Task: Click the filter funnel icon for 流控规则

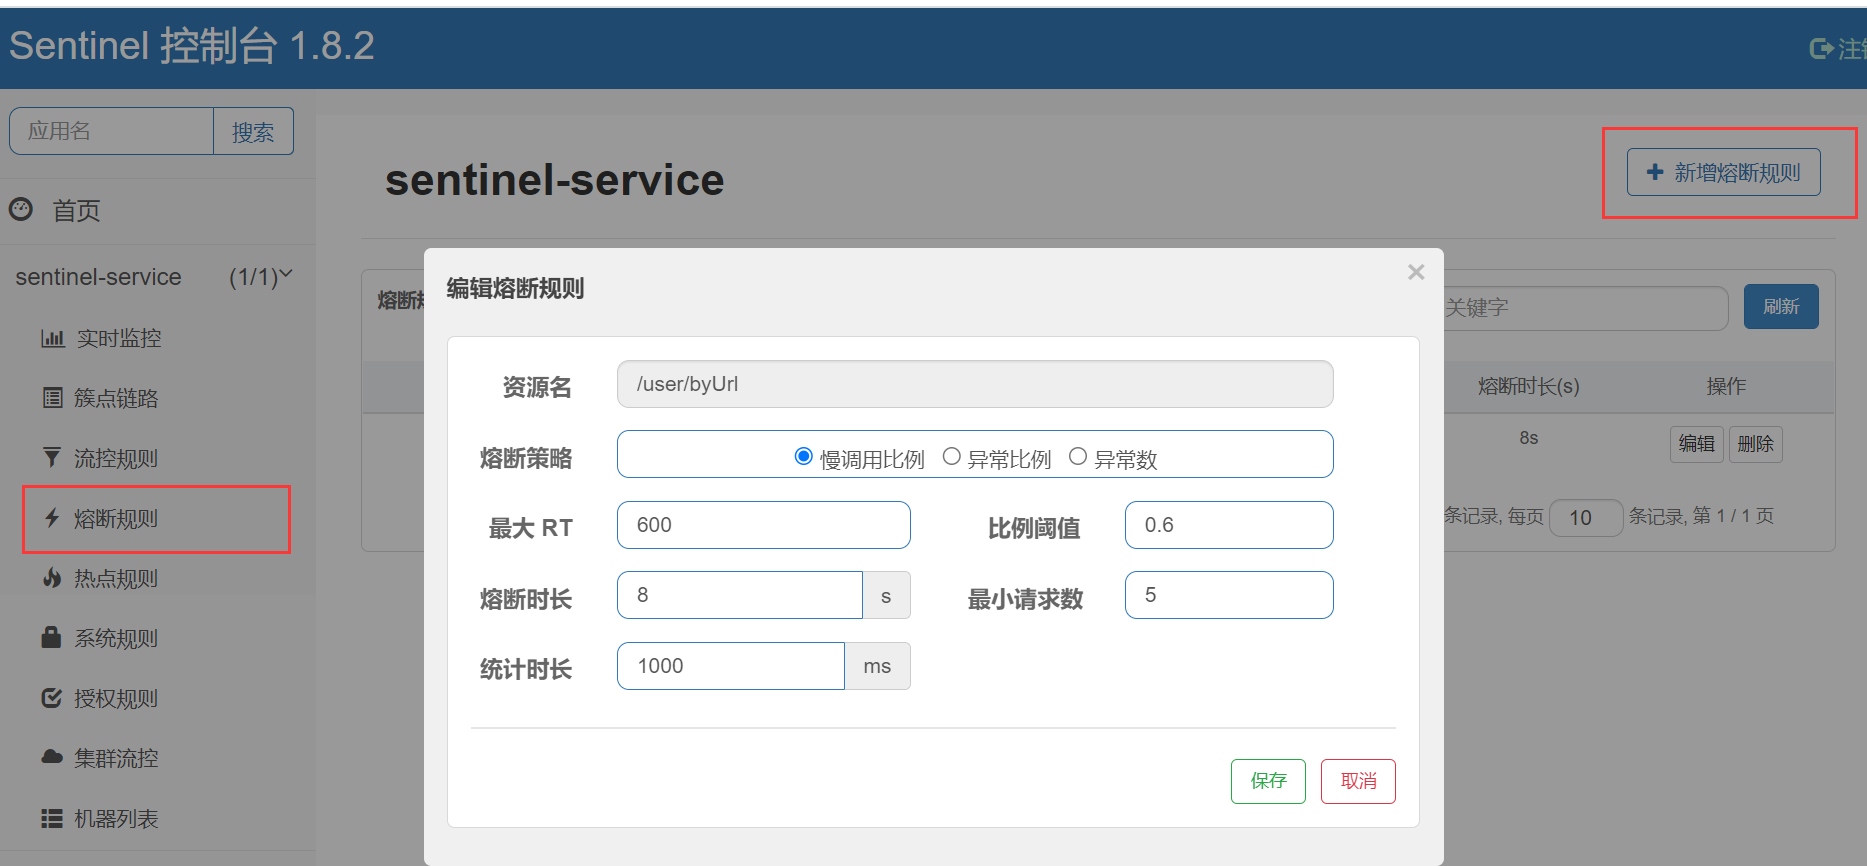Action: [x=52, y=458]
